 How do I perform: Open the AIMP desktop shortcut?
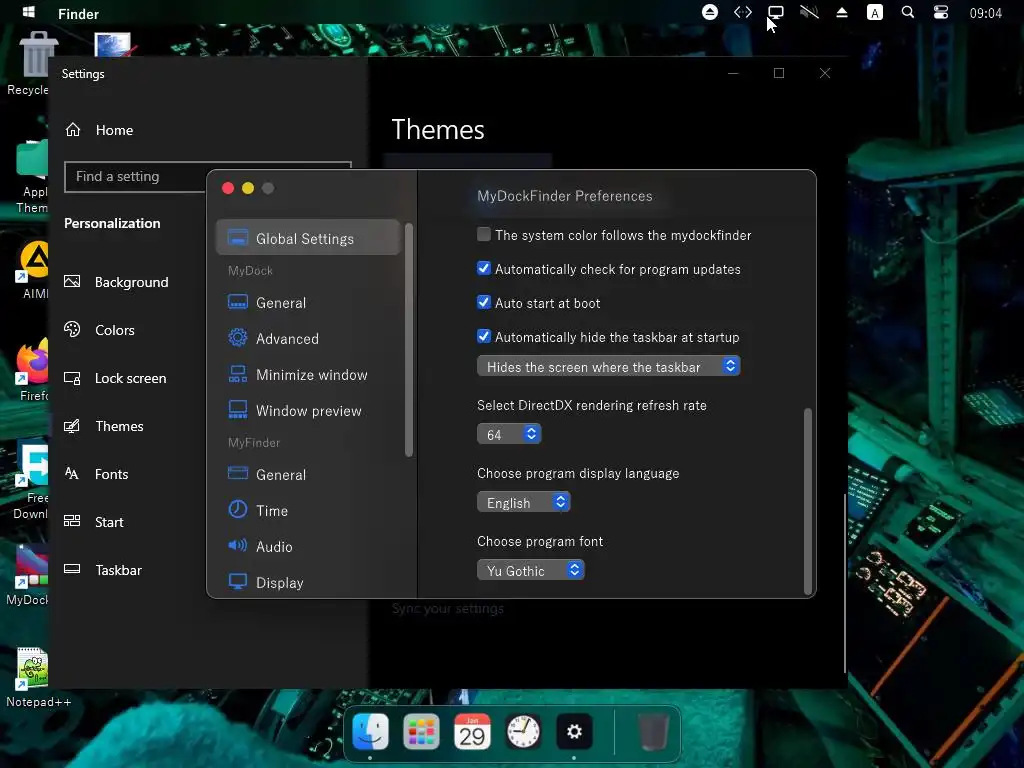tap(34, 270)
